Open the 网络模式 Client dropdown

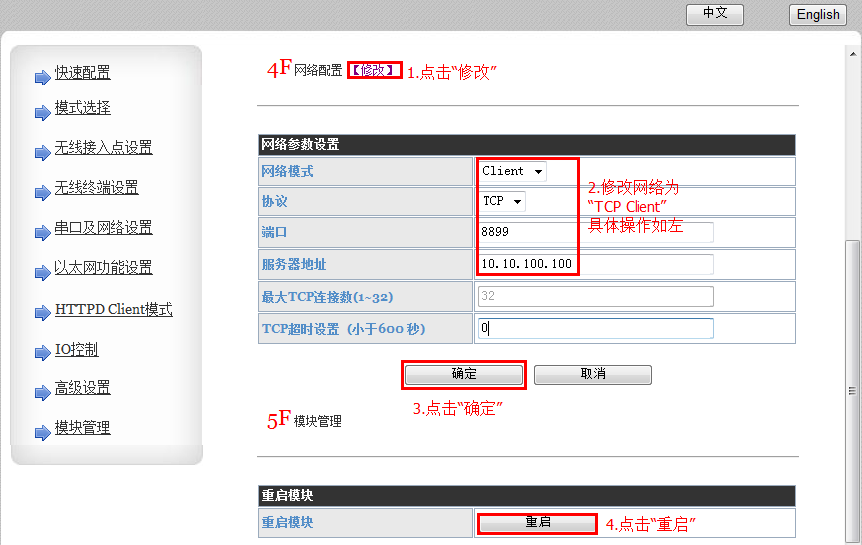click(512, 171)
